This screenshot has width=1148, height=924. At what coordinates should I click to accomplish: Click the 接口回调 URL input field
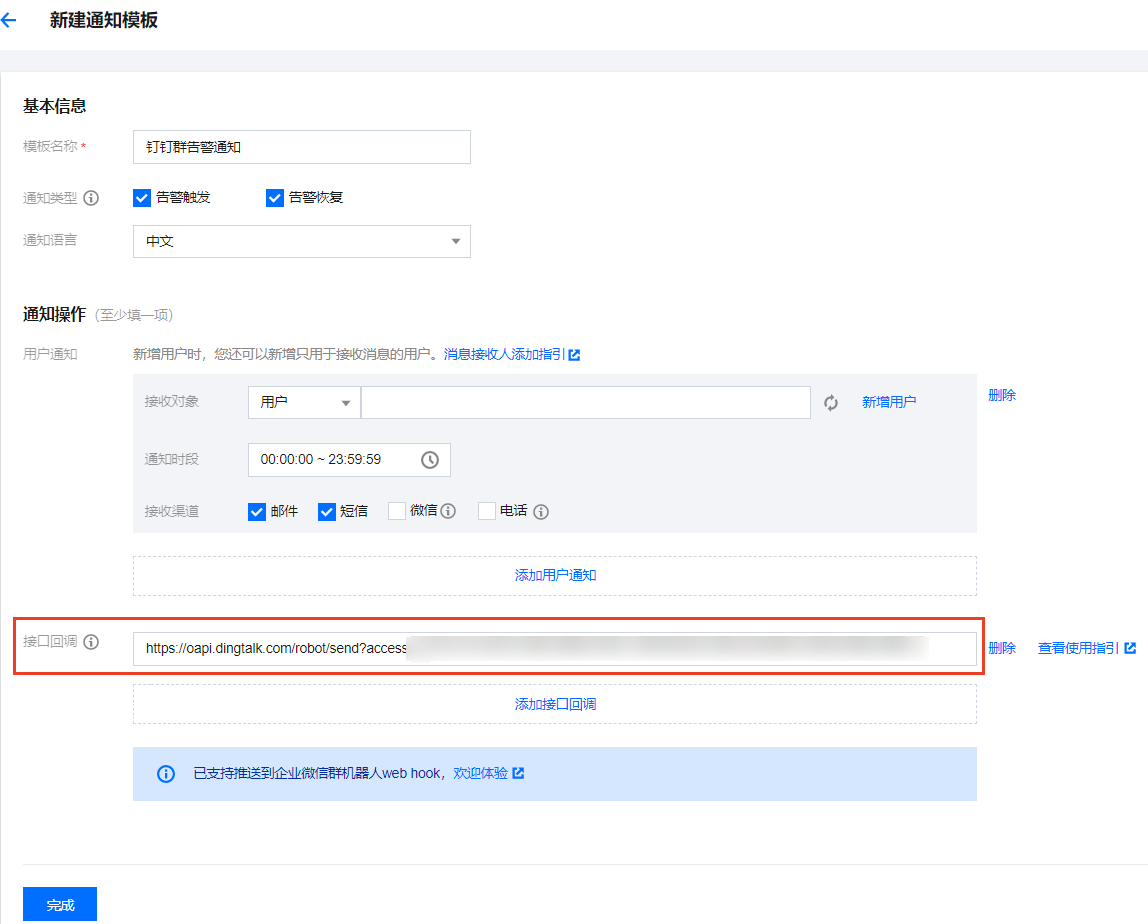555,649
